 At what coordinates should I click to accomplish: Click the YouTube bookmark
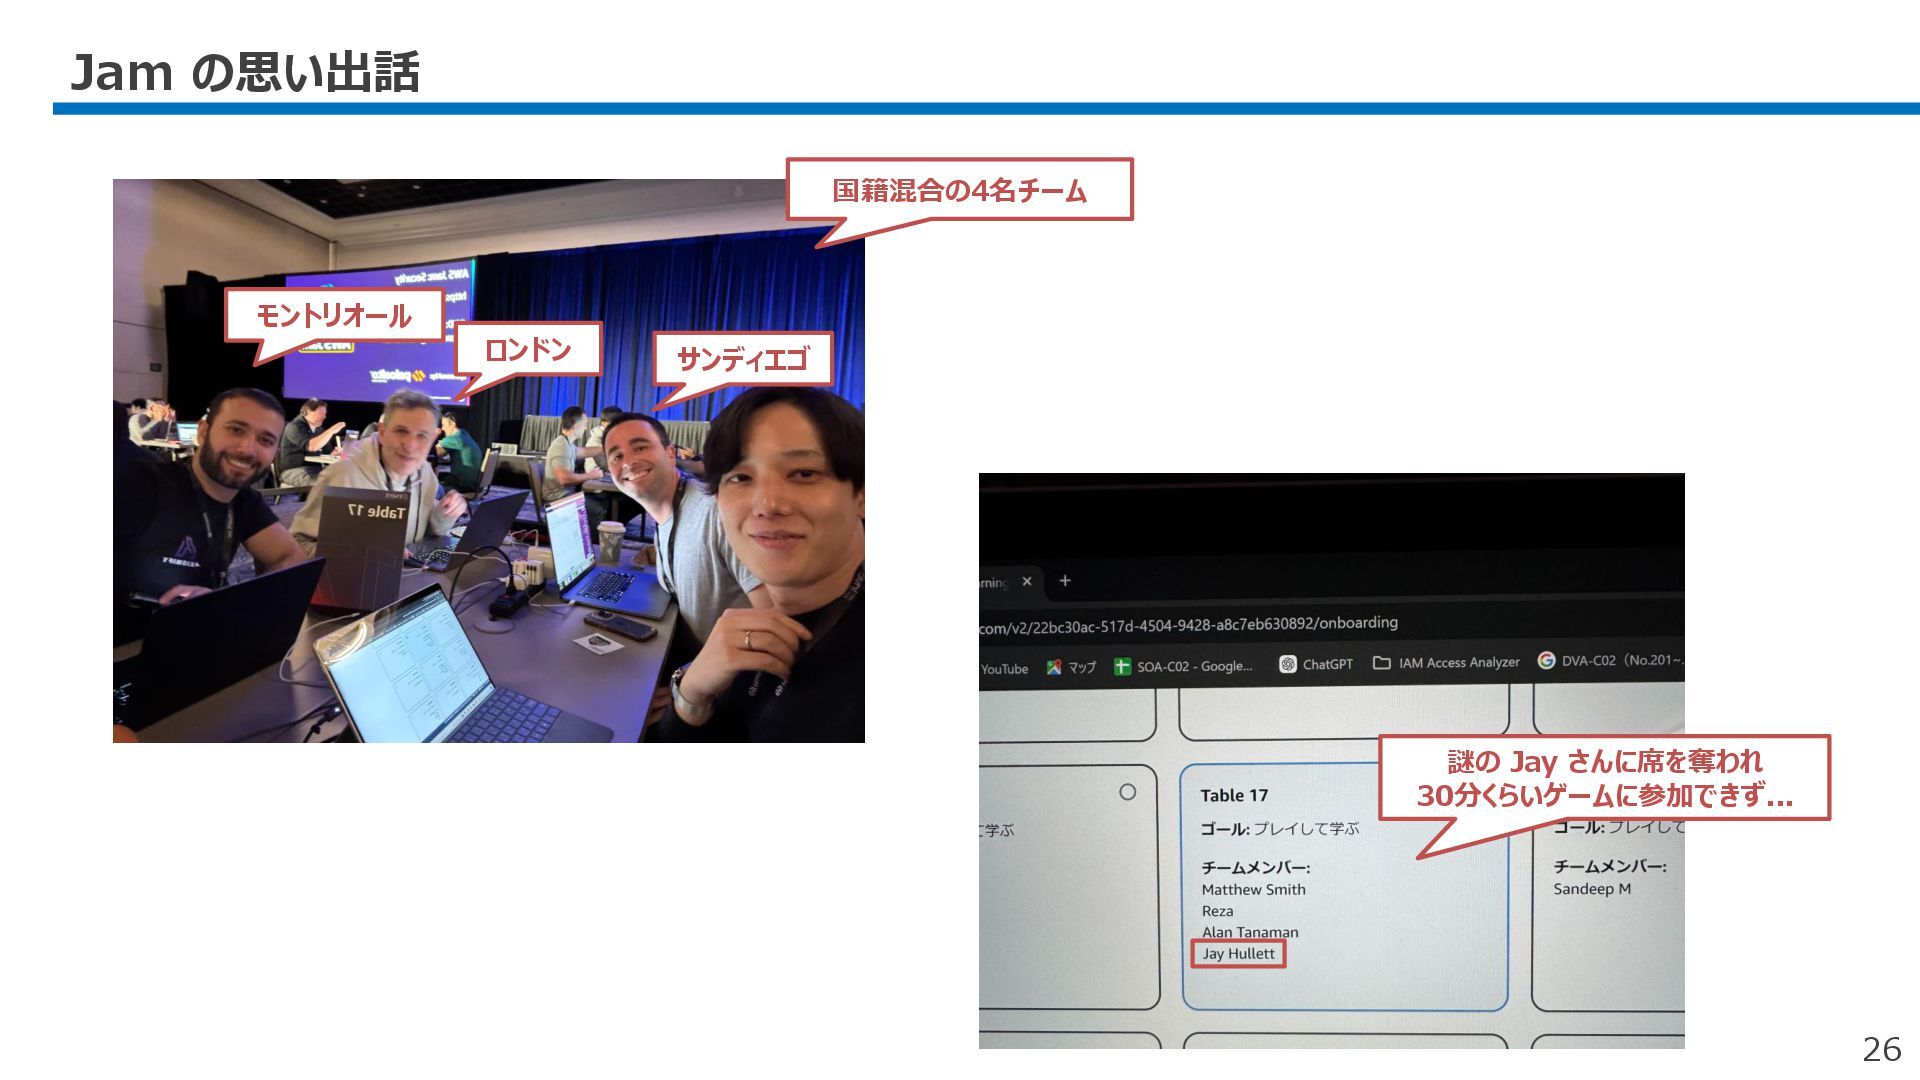point(1004,669)
